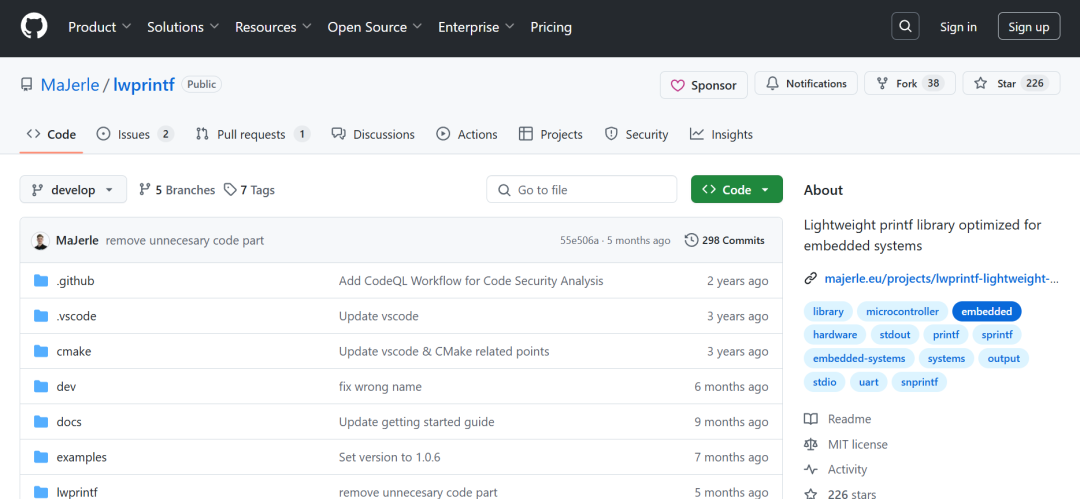This screenshot has height=499, width=1080.
Task: Open the examples folder icon
Action: [x=41, y=457]
